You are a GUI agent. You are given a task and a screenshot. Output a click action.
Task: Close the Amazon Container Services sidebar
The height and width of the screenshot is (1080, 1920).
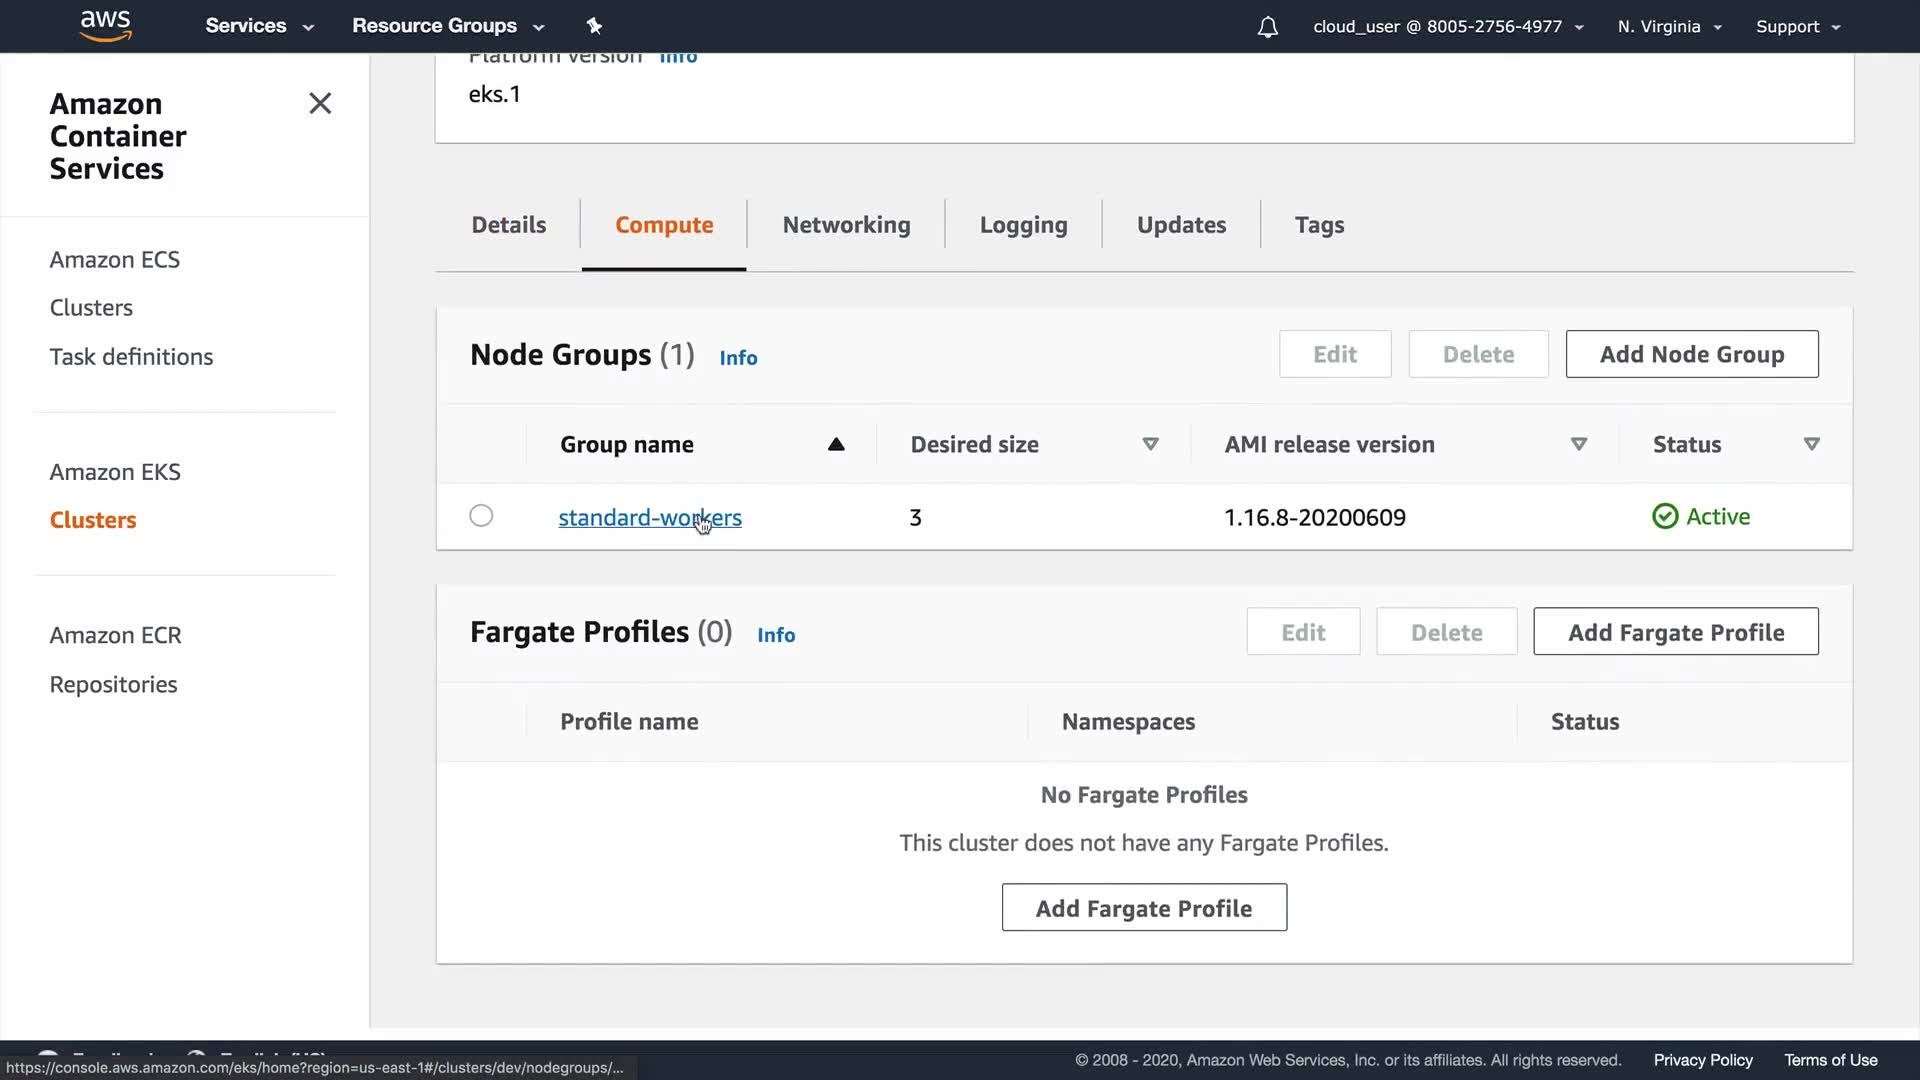pos(320,104)
